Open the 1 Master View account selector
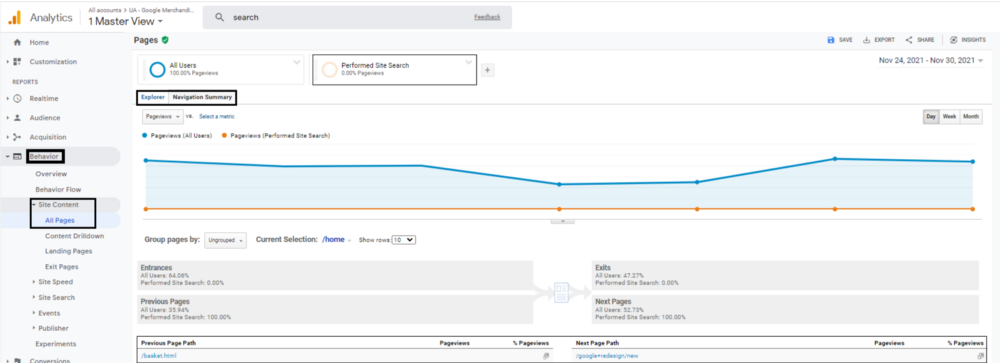 pos(125,22)
